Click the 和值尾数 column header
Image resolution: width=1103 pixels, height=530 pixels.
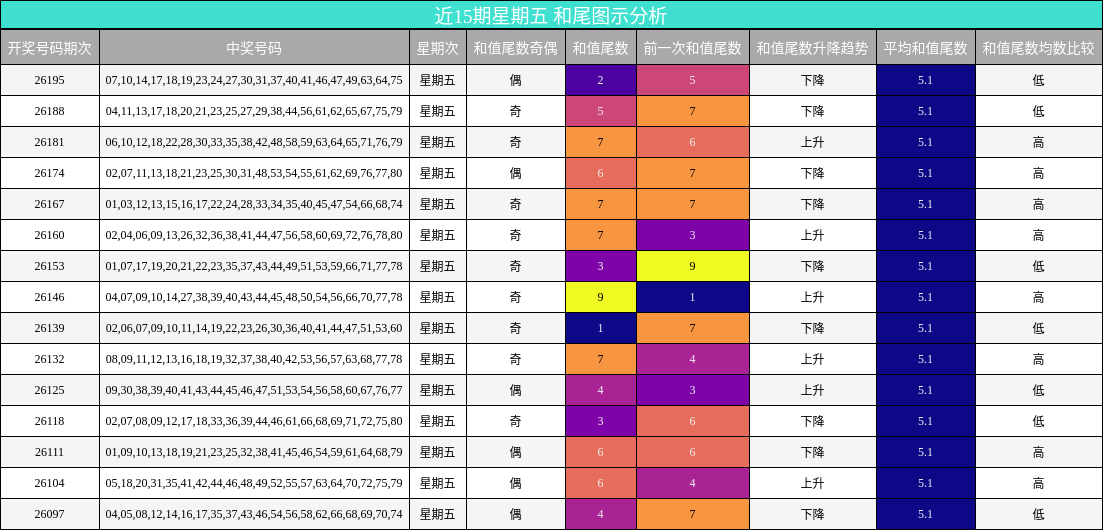click(x=601, y=48)
